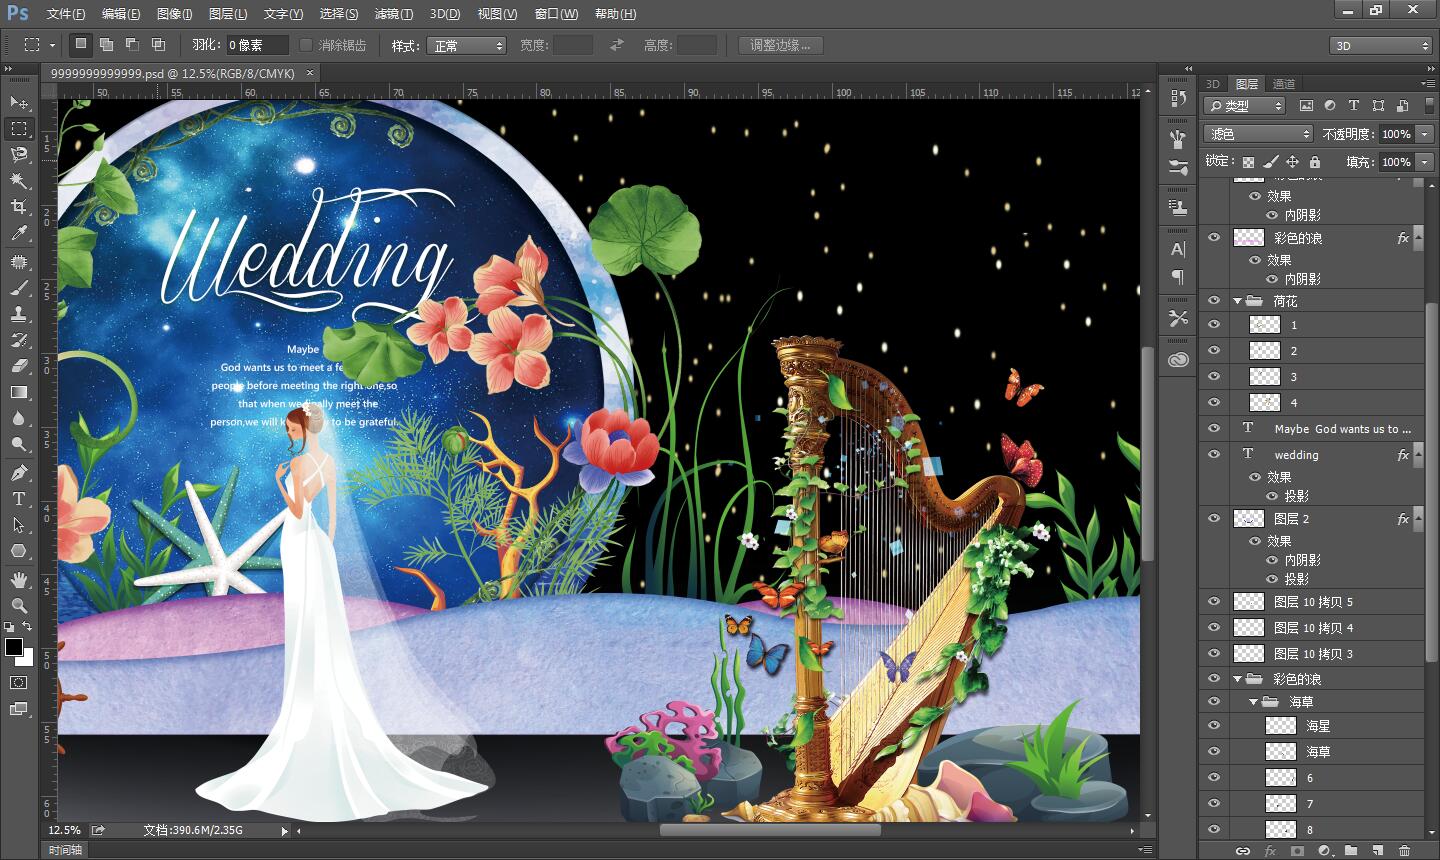Collapse the 彩色的浪 group
Image resolution: width=1440 pixels, height=860 pixels.
pos(1237,679)
